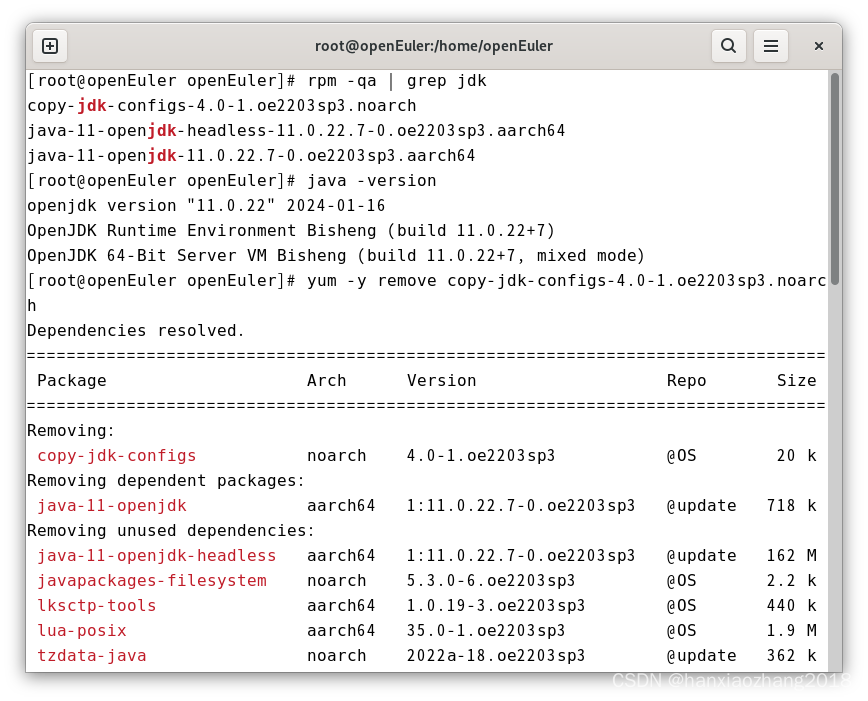Click the red copy-jdk-configs package name
868x701 pixels.
click(x=116, y=456)
